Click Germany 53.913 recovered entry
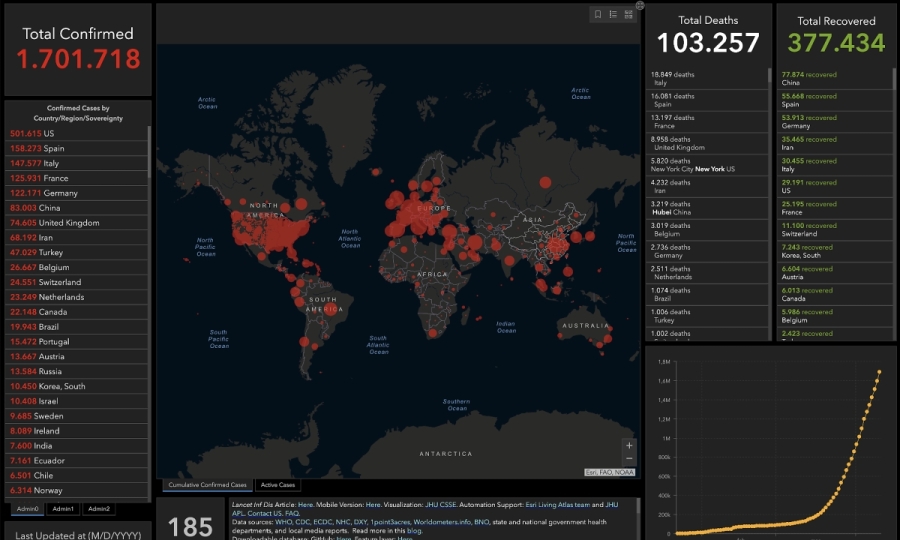The image size is (900, 540). click(835, 122)
